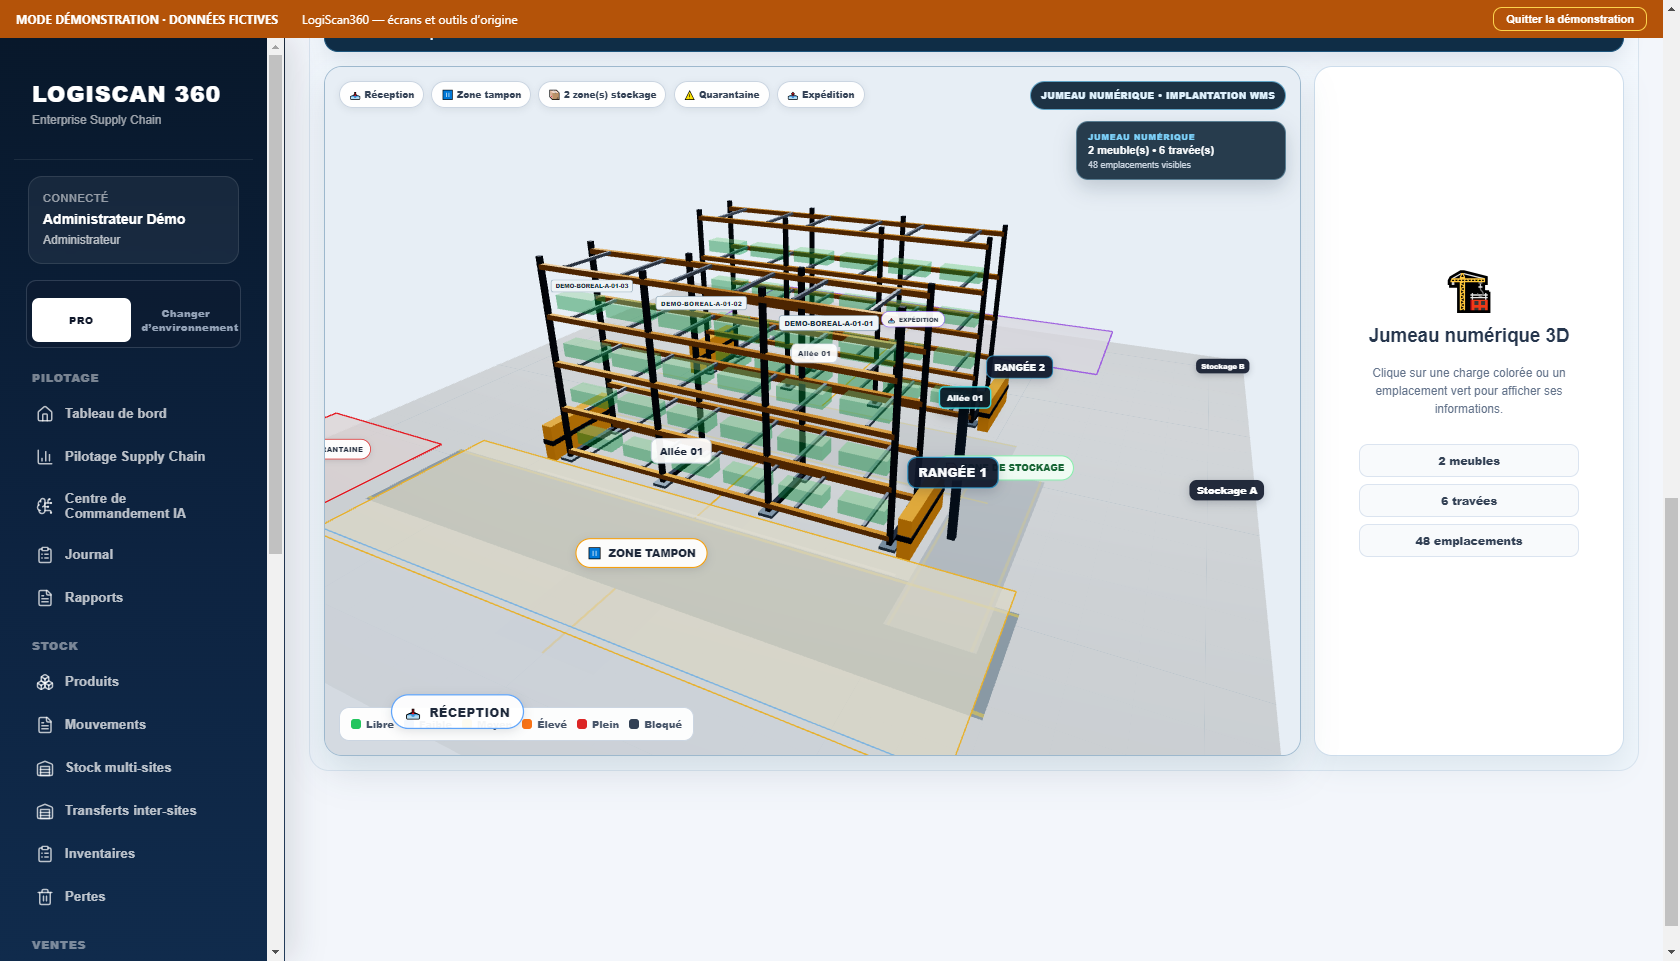Screen dimensions: 1680x961
Task: Click Quitter la démonstration button
Action: click(1569, 19)
